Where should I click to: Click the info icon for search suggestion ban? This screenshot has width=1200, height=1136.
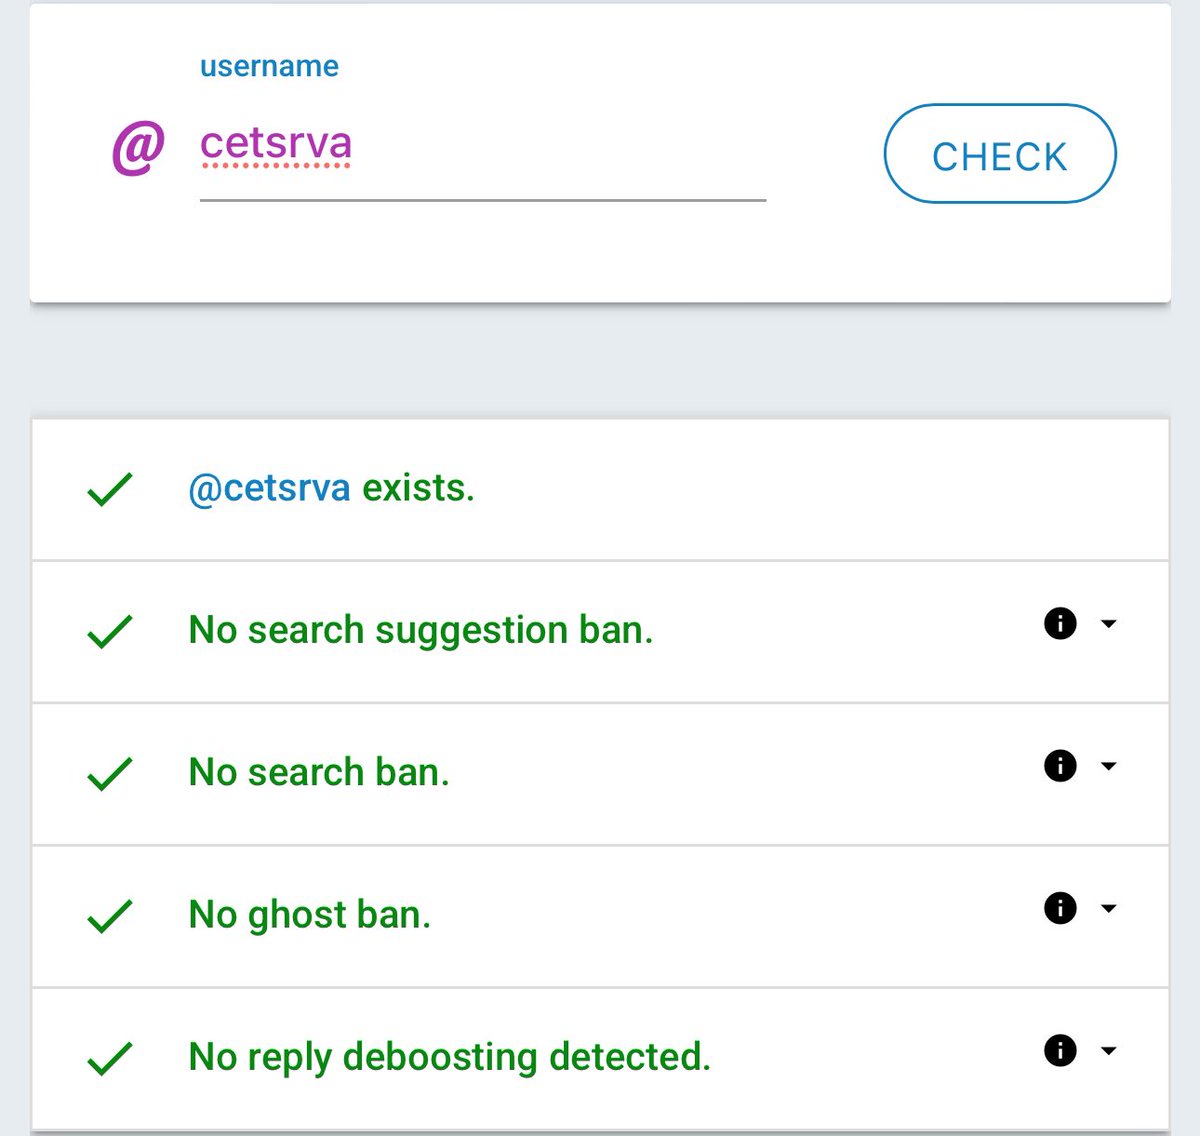click(x=1060, y=624)
